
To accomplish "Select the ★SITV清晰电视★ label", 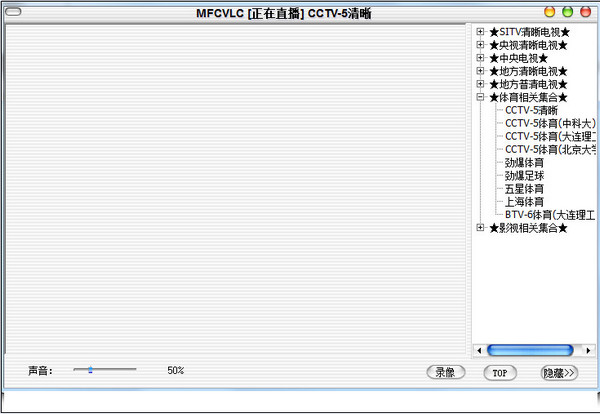I will tap(530, 32).
